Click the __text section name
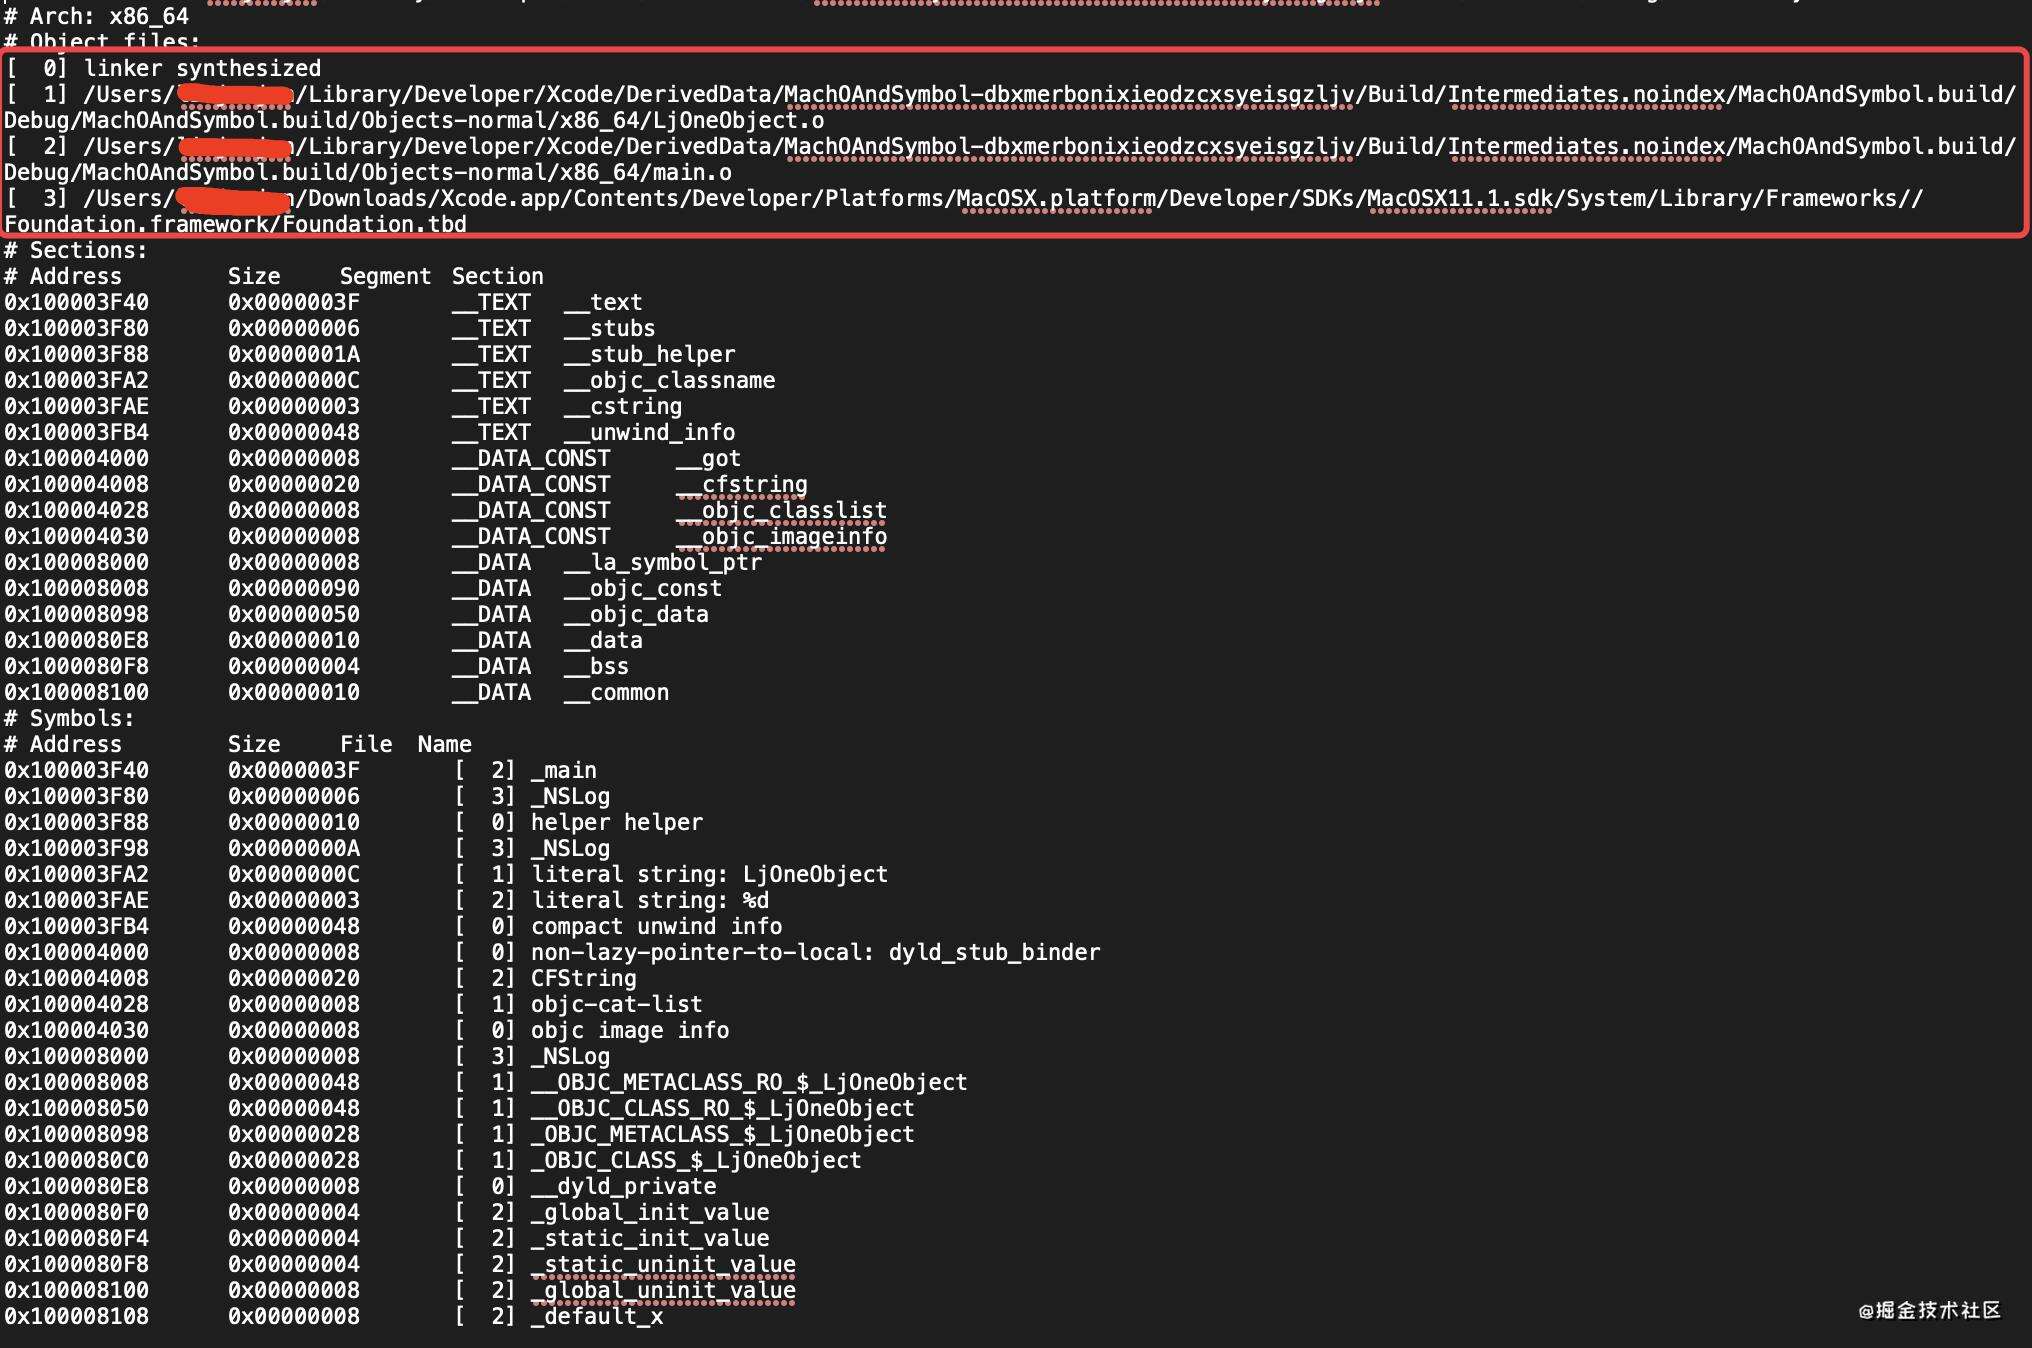 coord(603,302)
